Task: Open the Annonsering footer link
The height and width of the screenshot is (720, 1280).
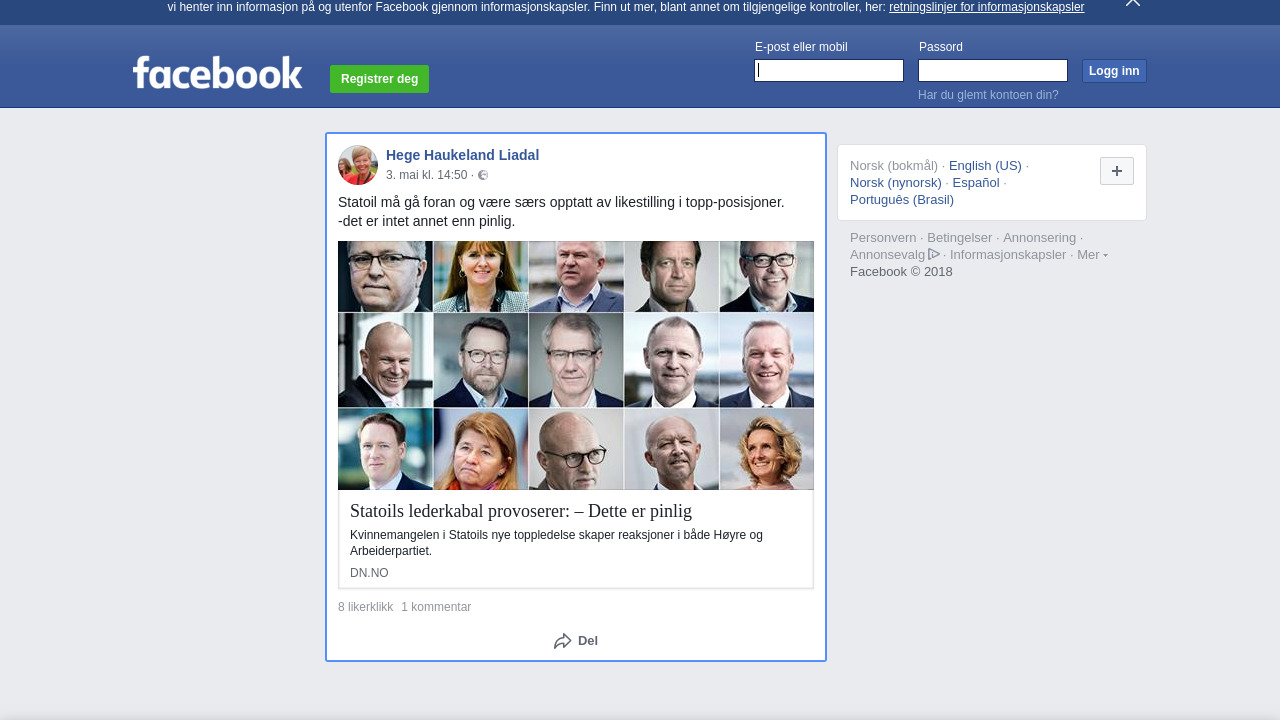Action: 1040,238
